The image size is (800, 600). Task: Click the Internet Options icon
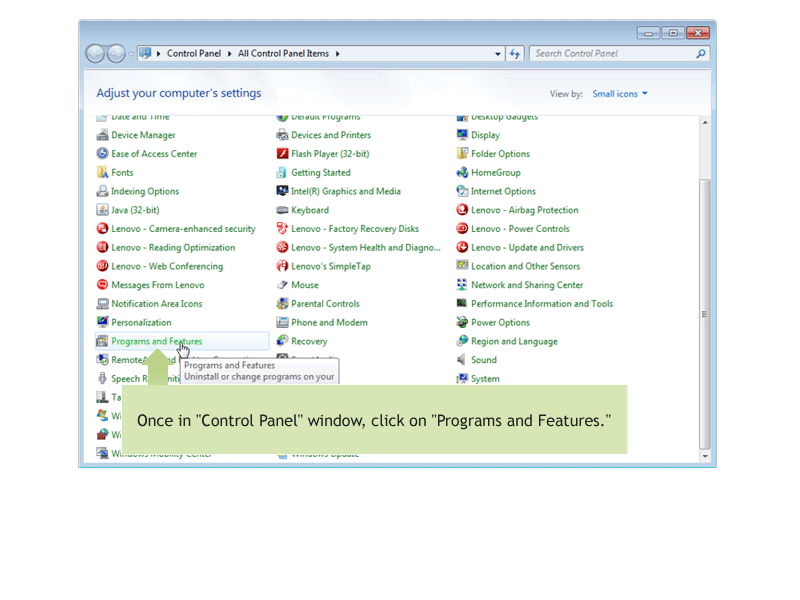point(462,191)
